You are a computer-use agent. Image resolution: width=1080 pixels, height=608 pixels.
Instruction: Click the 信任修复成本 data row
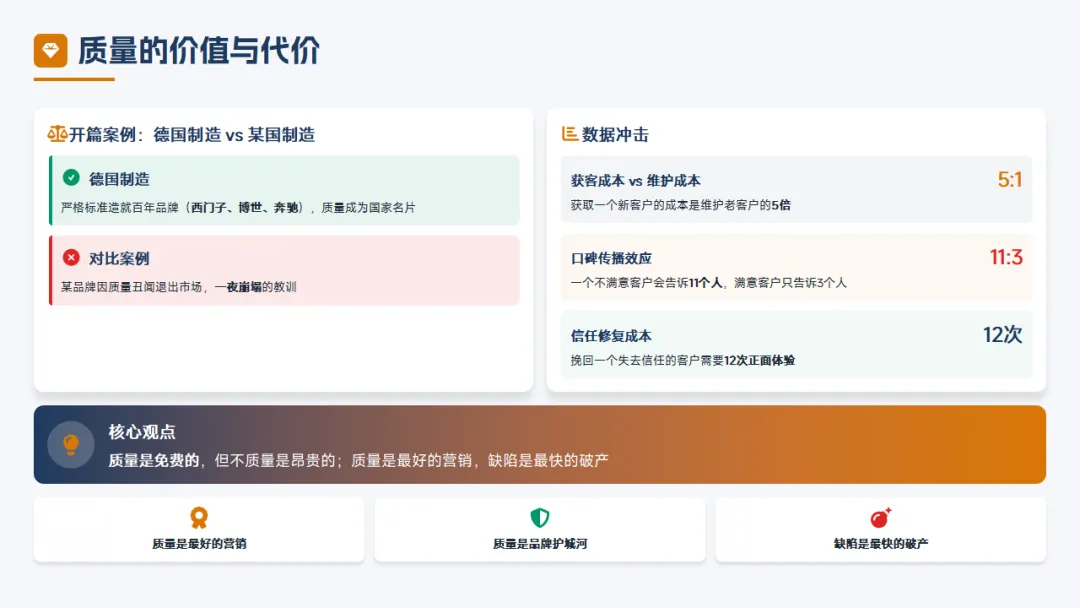coord(796,345)
